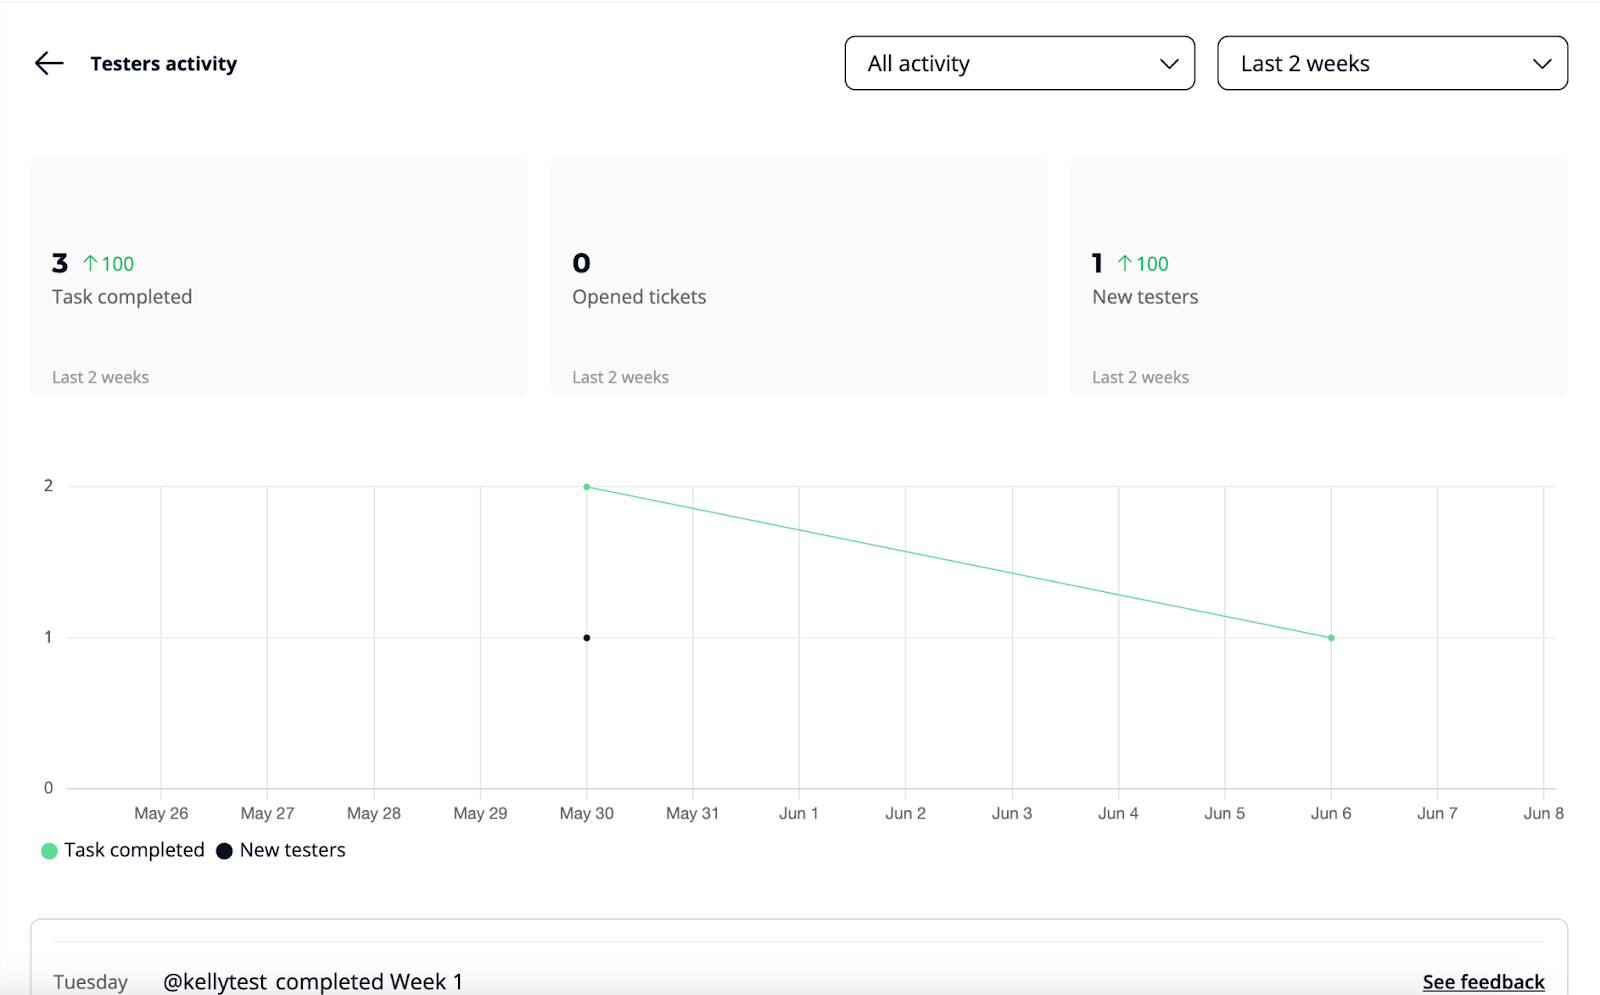Click the black New testers point on chart
The width and height of the screenshot is (1600, 995).
click(587, 638)
